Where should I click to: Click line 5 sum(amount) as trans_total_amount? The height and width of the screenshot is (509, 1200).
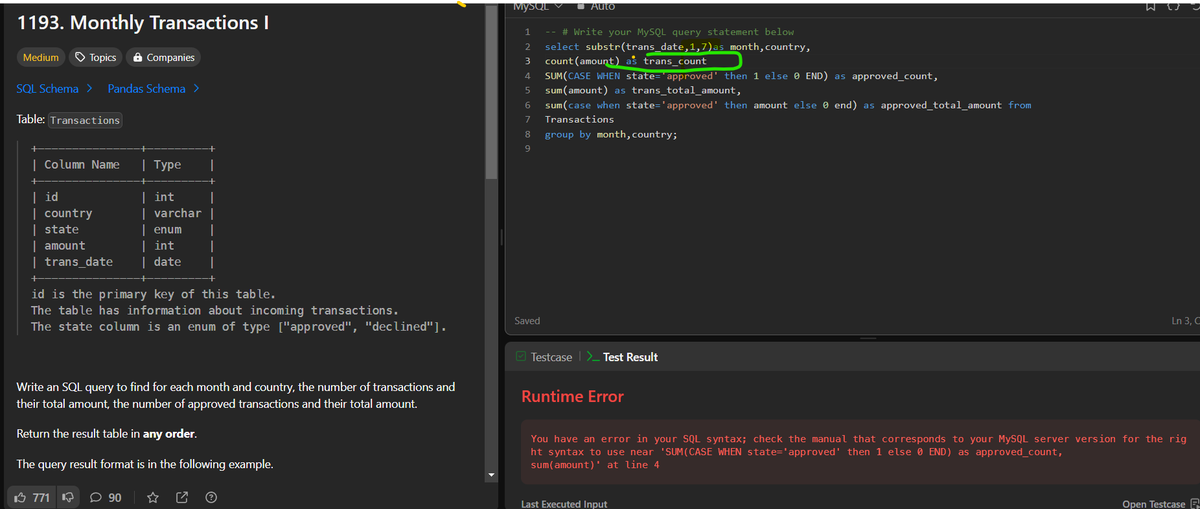(x=642, y=90)
